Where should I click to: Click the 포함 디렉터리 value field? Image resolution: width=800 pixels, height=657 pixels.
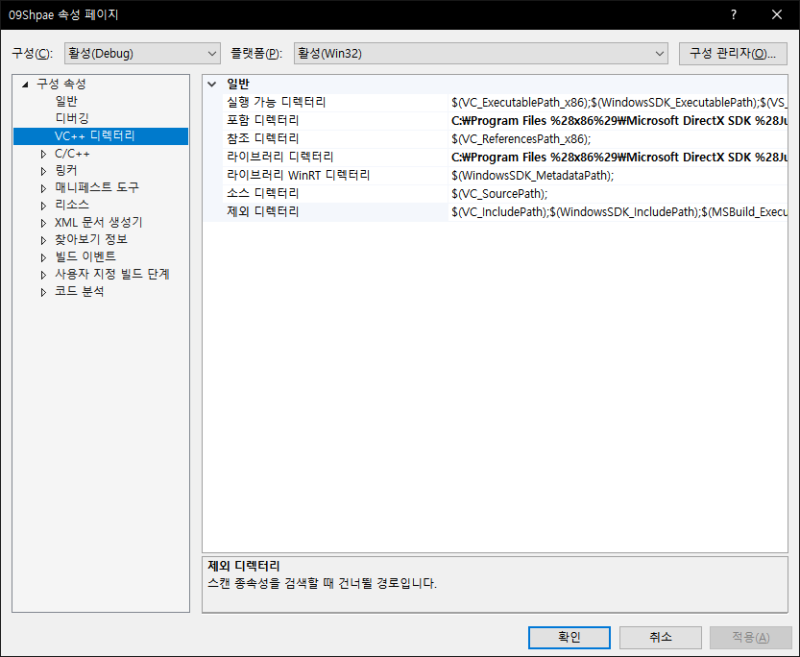[x=600, y=119]
